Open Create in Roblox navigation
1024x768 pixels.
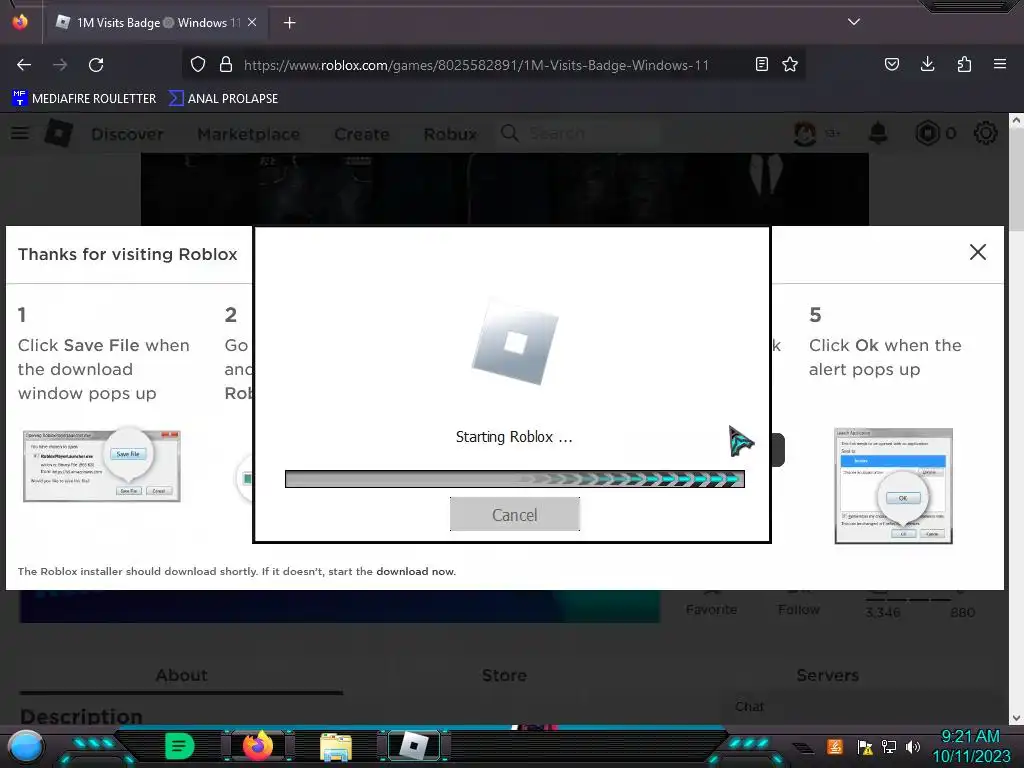(x=362, y=134)
